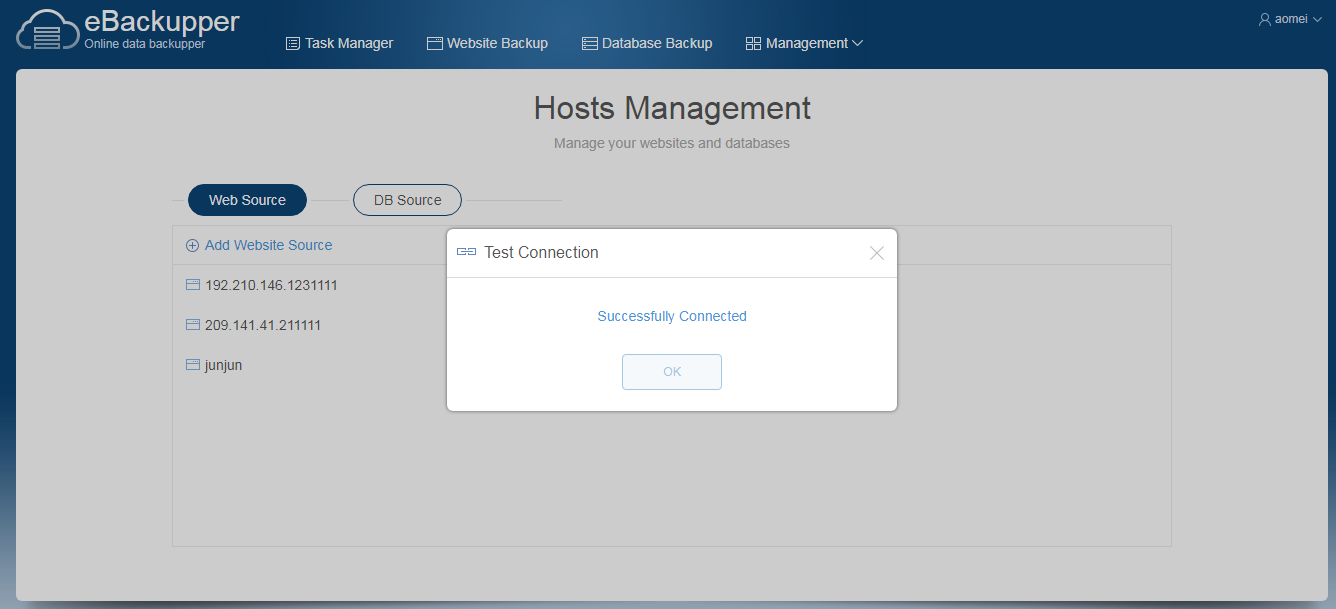This screenshot has width=1336, height=609.
Task: Click the Task Manager list icon
Action: (x=293, y=43)
